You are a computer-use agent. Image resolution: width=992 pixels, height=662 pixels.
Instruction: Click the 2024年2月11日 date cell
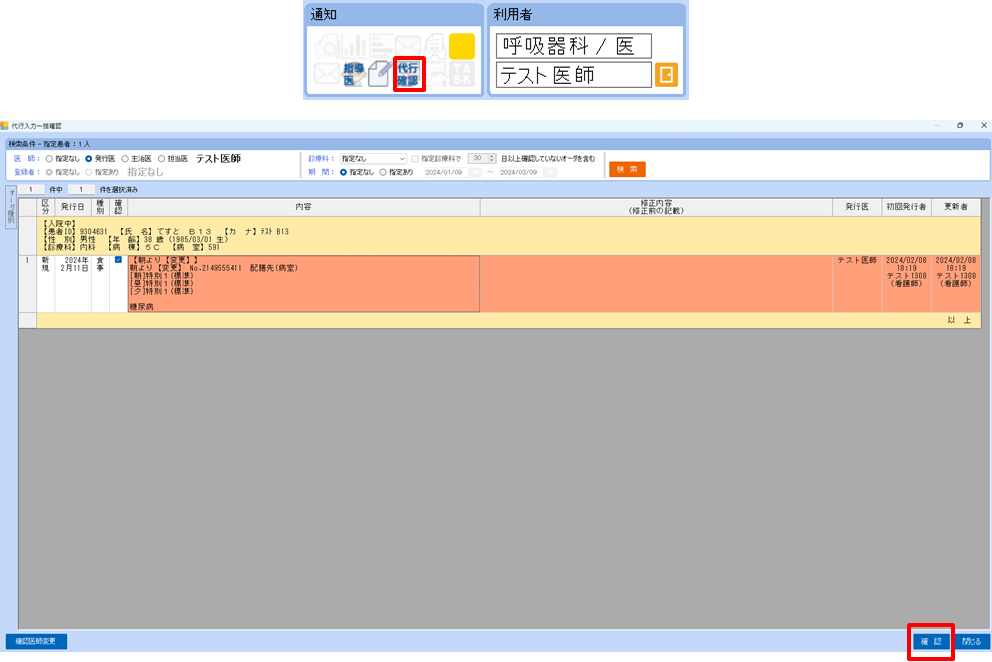pos(73,284)
